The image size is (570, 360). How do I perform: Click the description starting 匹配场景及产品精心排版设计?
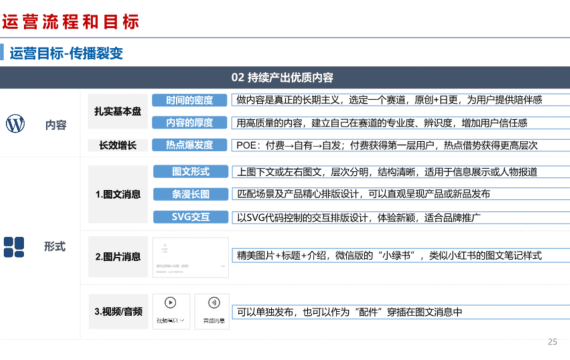(401, 194)
